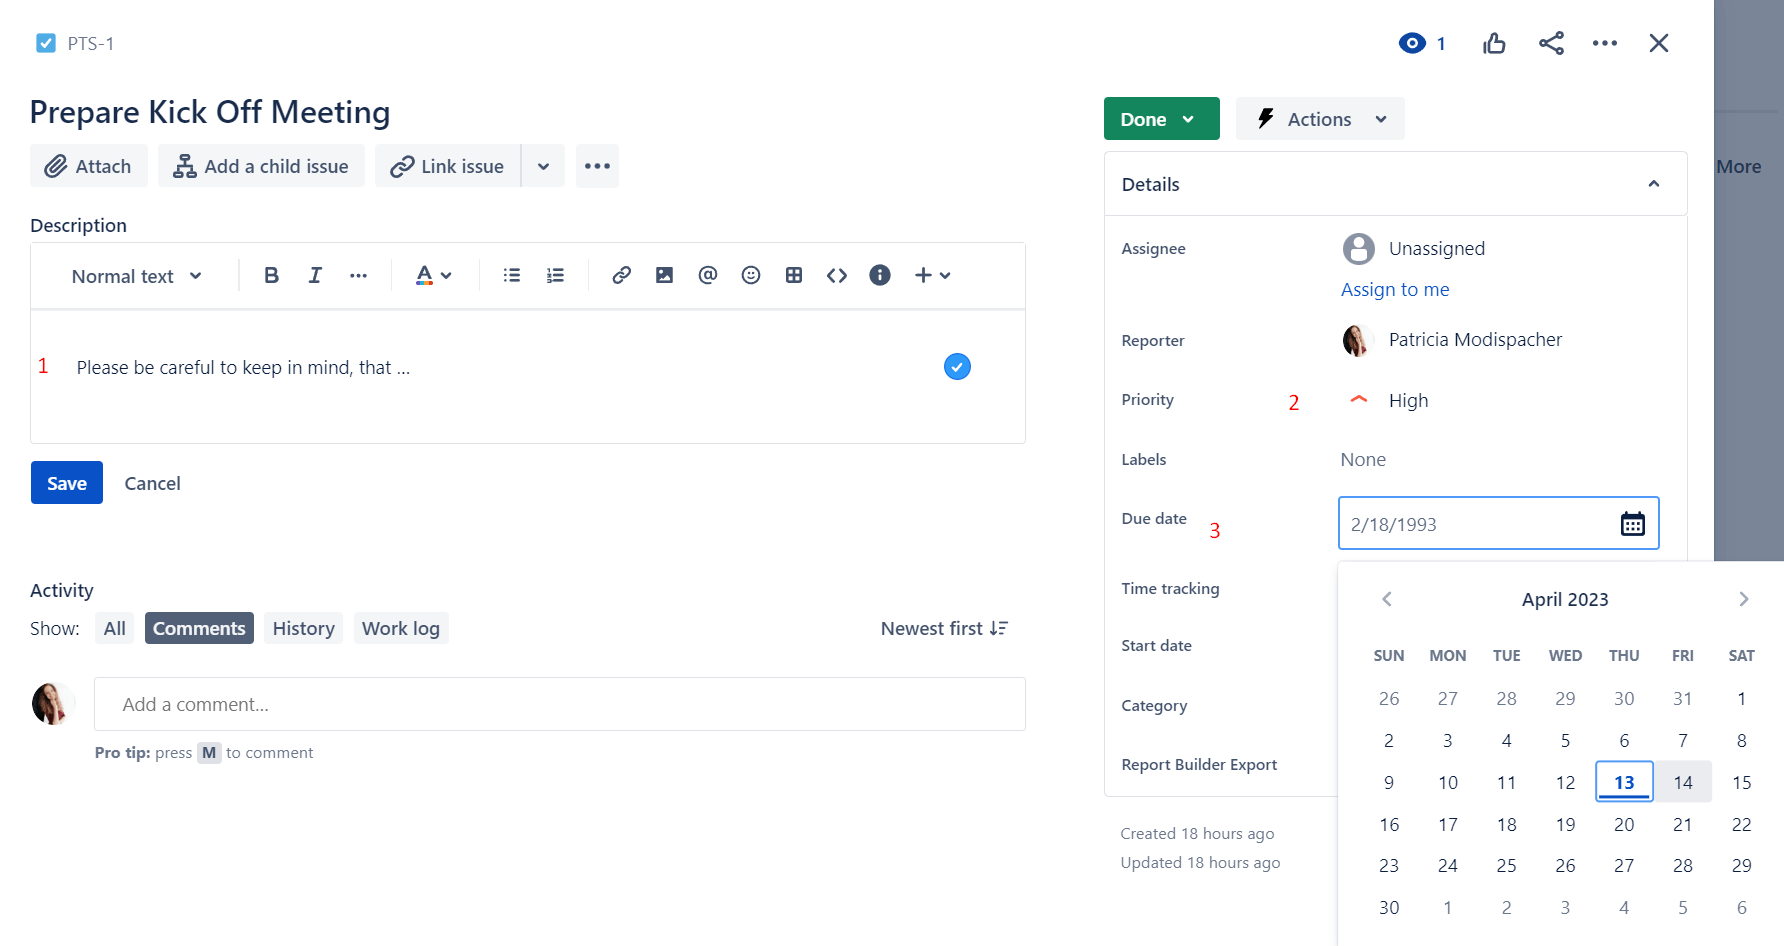Switch to the History tab
1784x946 pixels.
coord(303,628)
